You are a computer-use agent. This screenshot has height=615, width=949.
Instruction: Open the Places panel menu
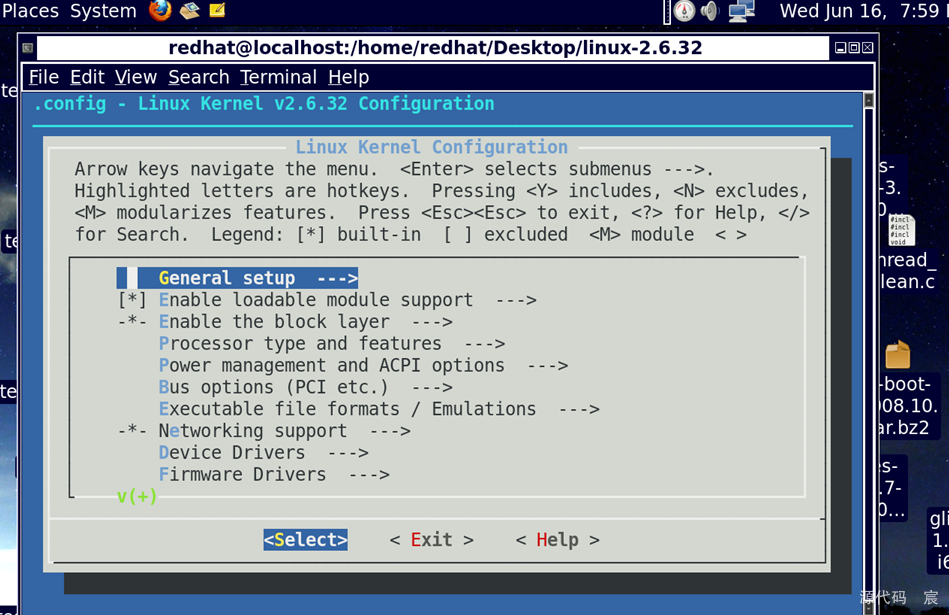[x=30, y=10]
